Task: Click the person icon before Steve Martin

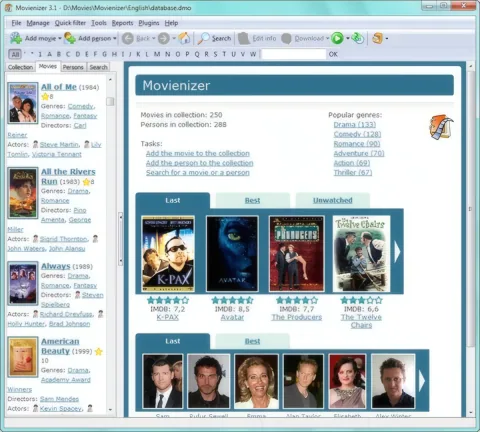Action: pyautogui.click(x=35, y=144)
